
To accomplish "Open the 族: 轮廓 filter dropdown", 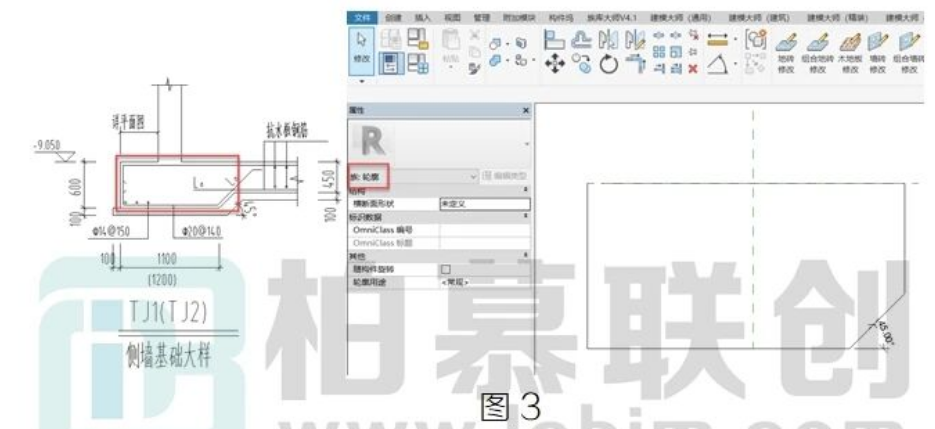I will [x=413, y=177].
